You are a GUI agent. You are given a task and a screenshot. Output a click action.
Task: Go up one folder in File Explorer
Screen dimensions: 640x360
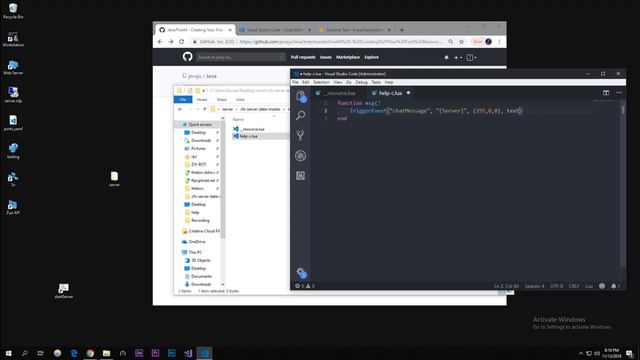pos(204,109)
